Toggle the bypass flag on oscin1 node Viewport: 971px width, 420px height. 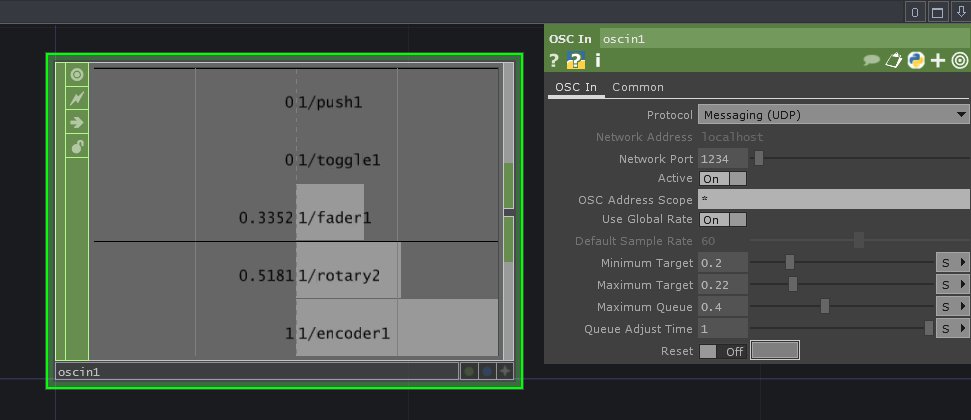pyautogui.click(x=76, y=98)
